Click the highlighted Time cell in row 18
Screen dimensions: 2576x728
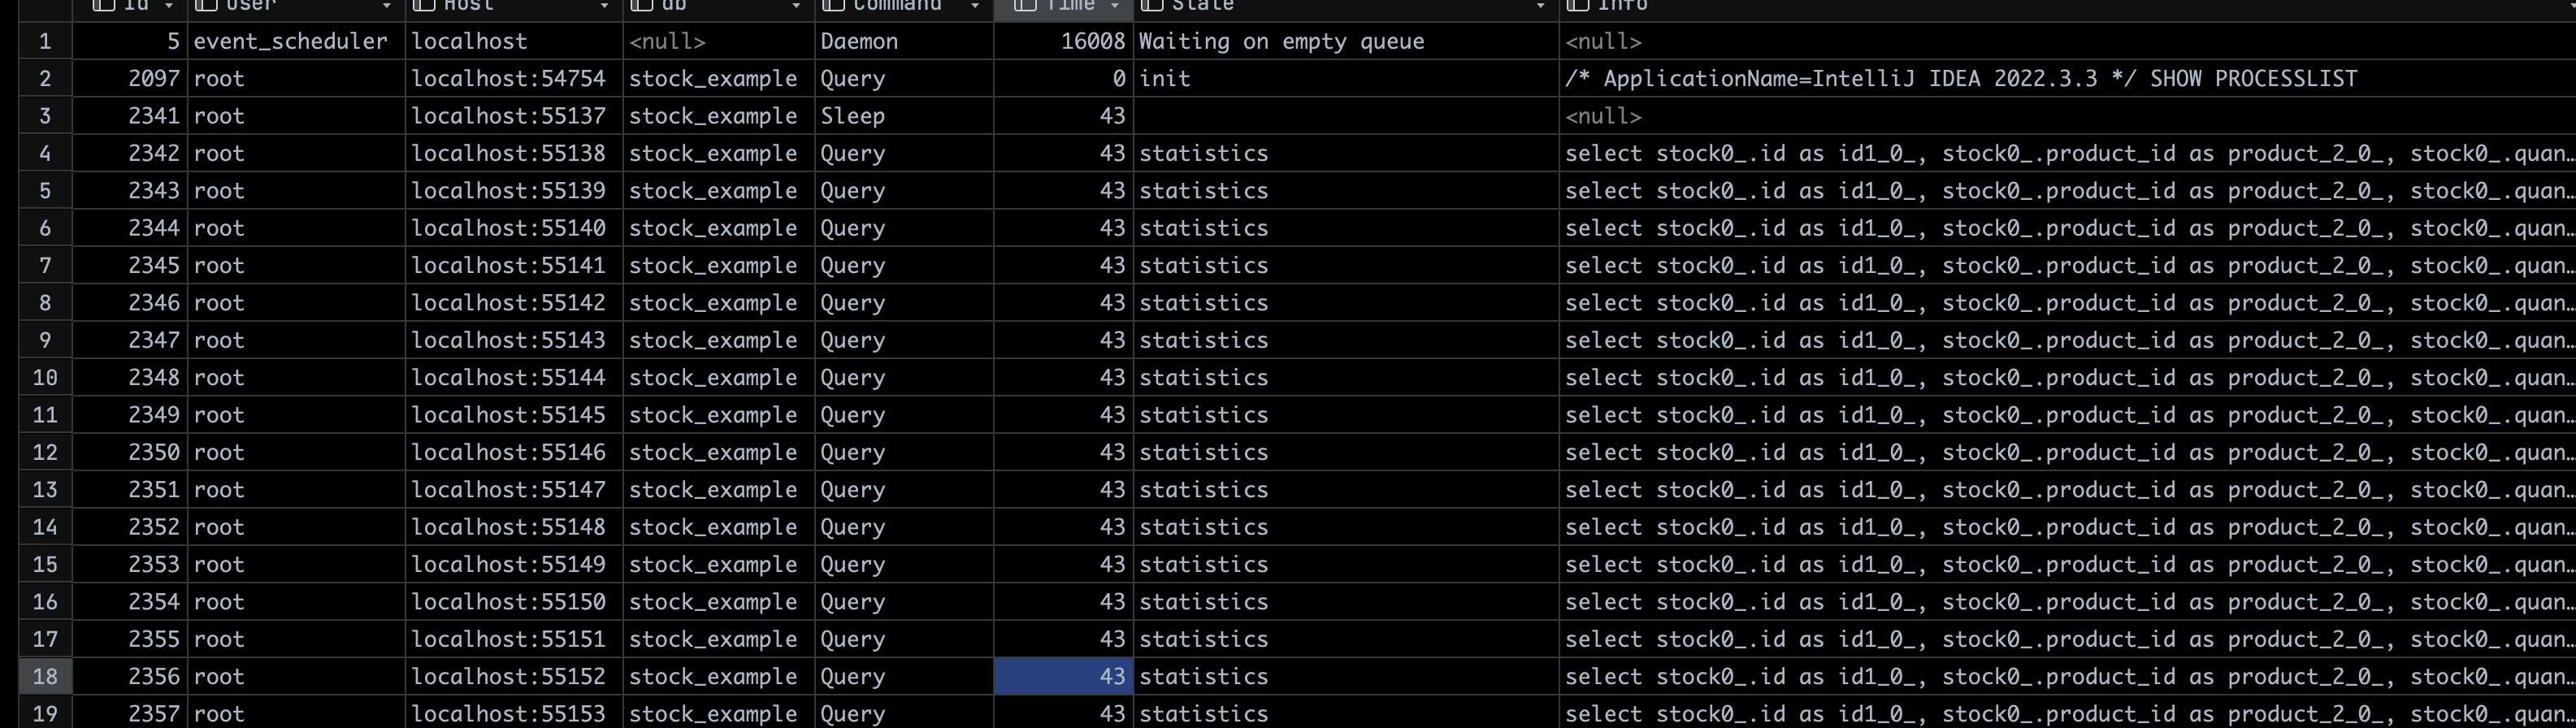point(1063,676)
